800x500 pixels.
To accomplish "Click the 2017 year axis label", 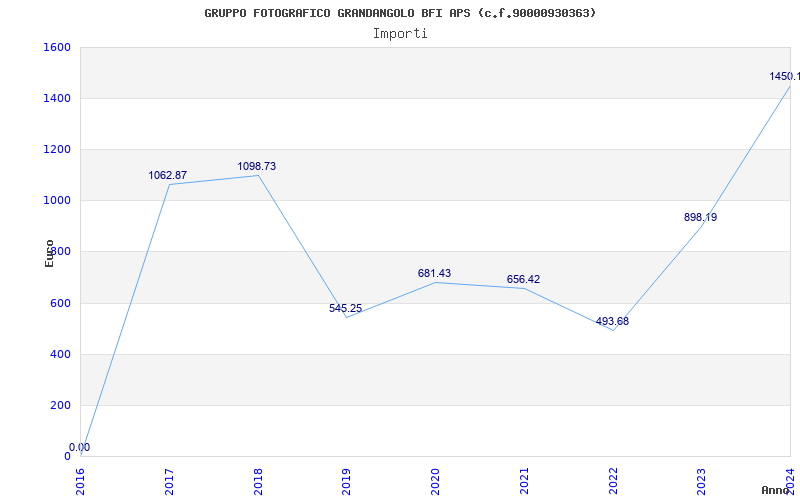I will pos(169,481).
